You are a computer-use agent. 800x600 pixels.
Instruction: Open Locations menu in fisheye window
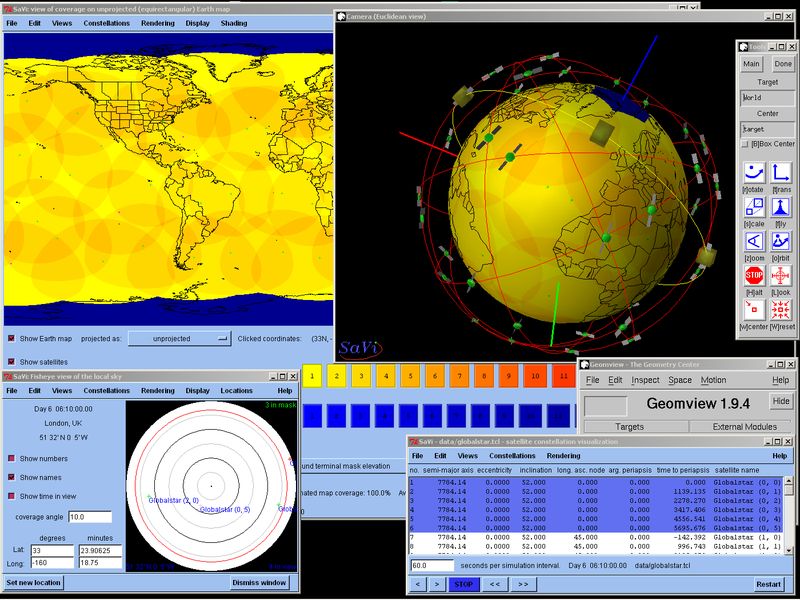pos(236,391)
